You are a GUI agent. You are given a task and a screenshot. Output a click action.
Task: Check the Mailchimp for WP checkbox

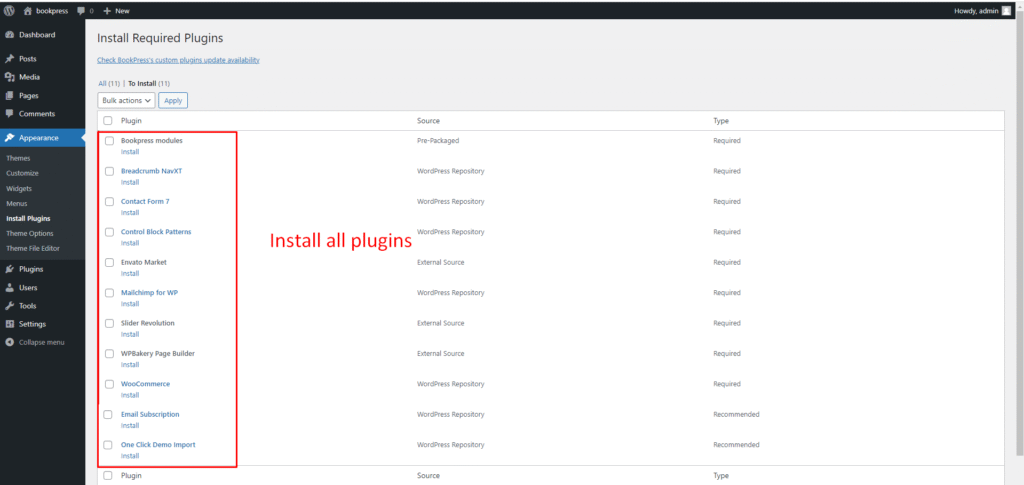pos(109,293)
